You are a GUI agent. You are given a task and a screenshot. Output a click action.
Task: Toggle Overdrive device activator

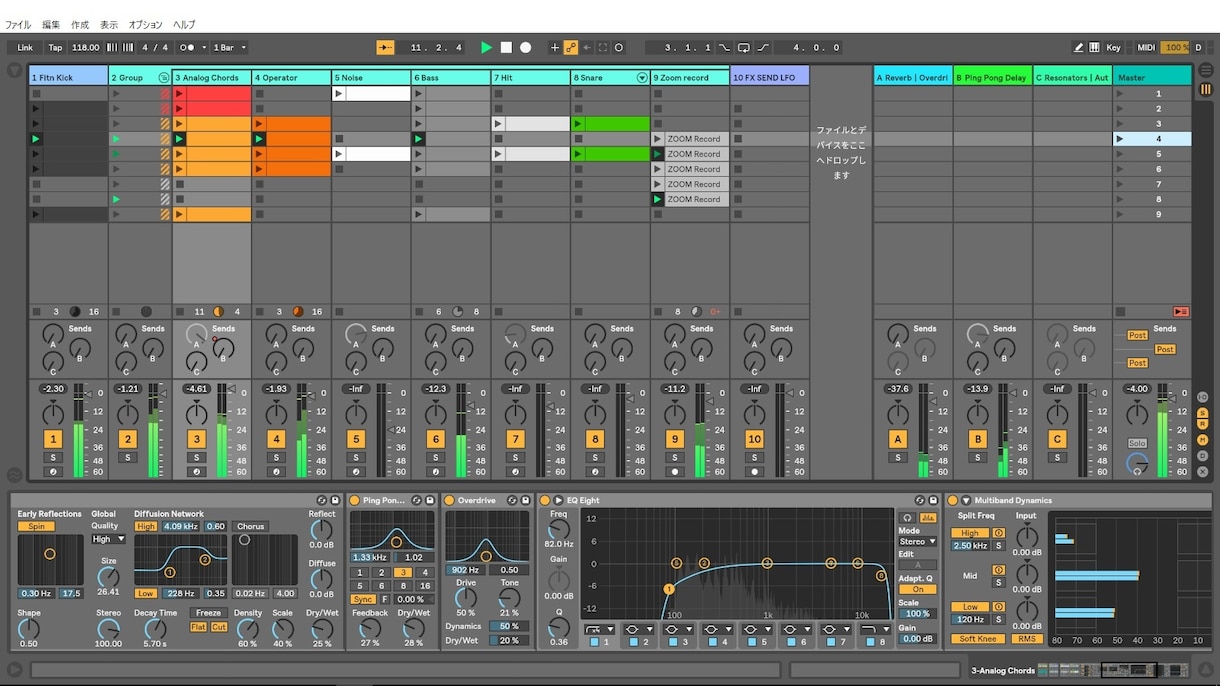pos(450,500)
